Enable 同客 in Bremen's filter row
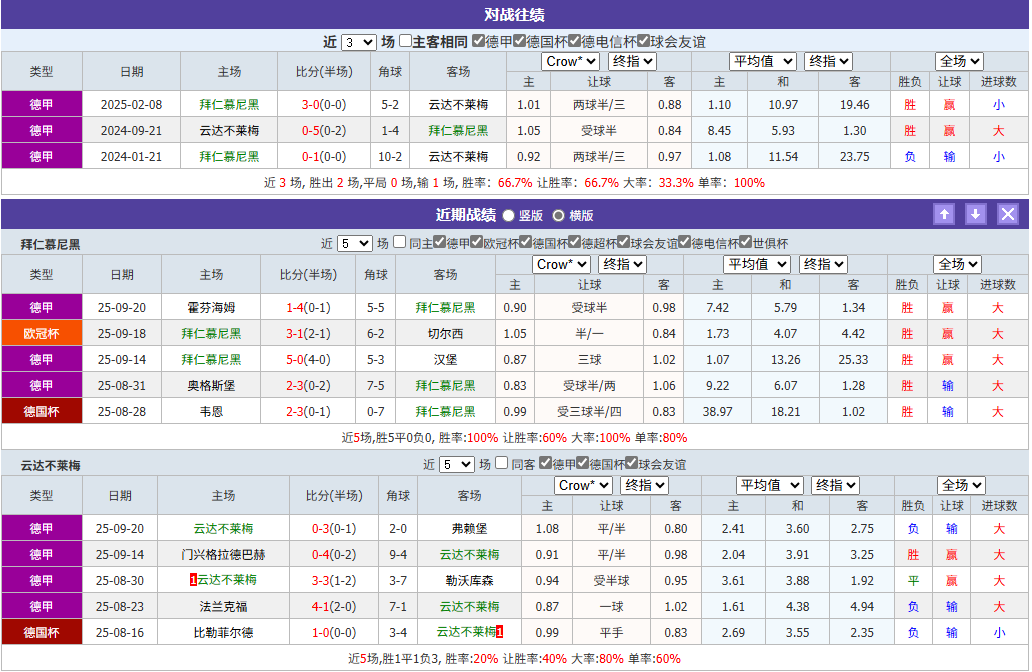Viewport: 1032px width, 672px height. (x=502, y=457)
